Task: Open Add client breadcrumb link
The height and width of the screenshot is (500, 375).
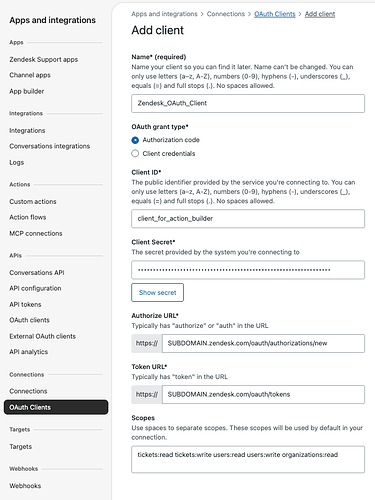Action: (x=320, y=14)
